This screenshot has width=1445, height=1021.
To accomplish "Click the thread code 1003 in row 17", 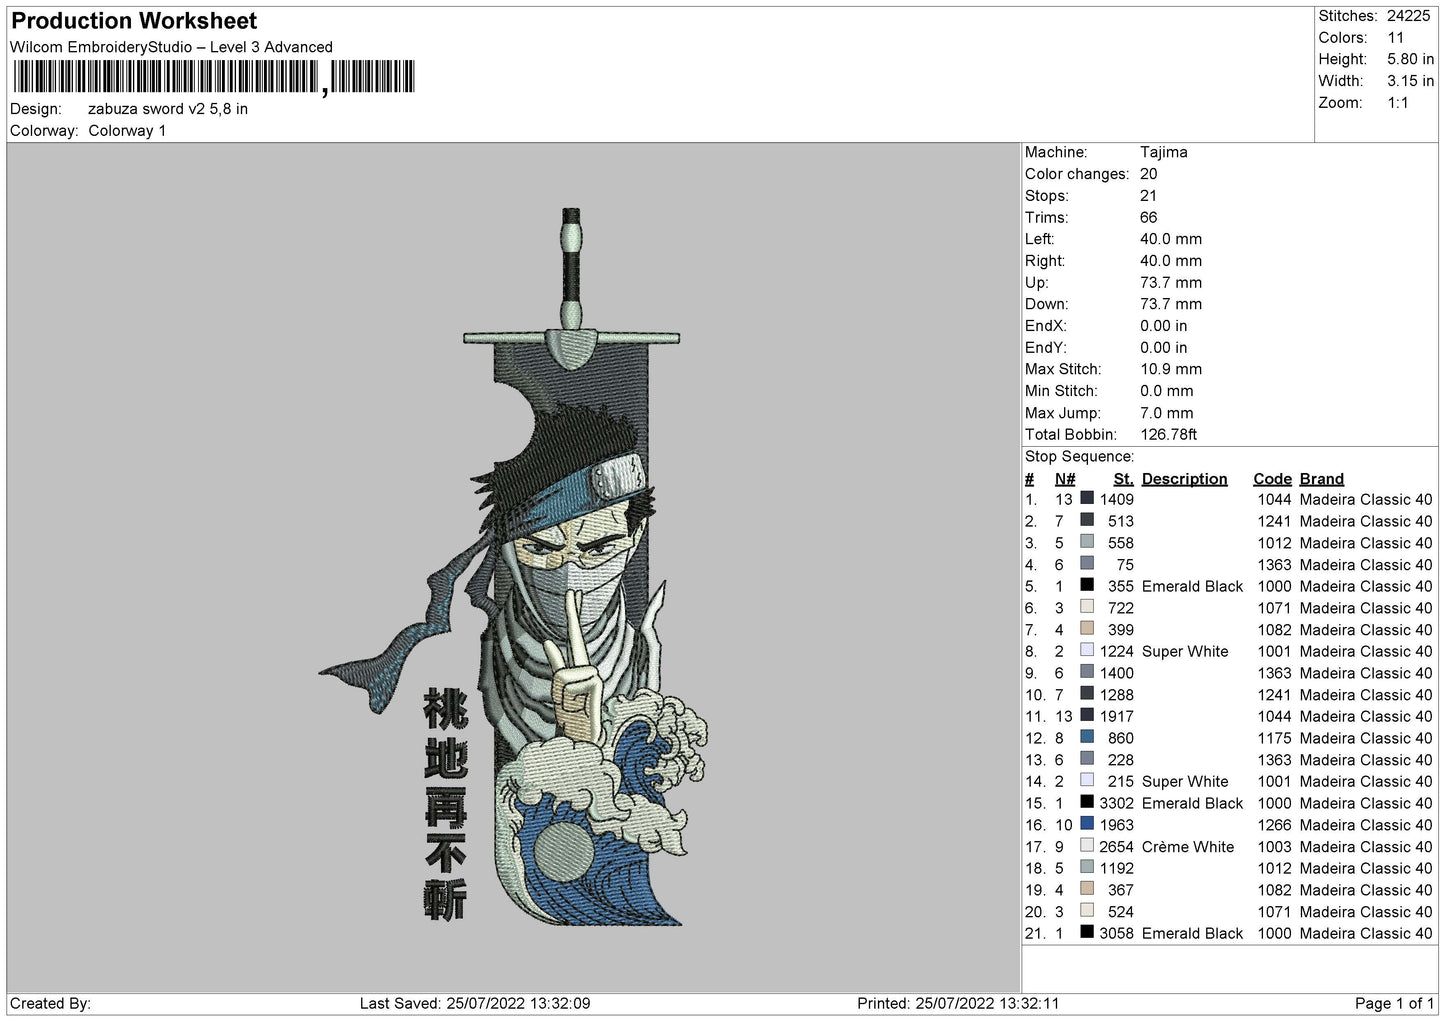I will [1275, 847].
